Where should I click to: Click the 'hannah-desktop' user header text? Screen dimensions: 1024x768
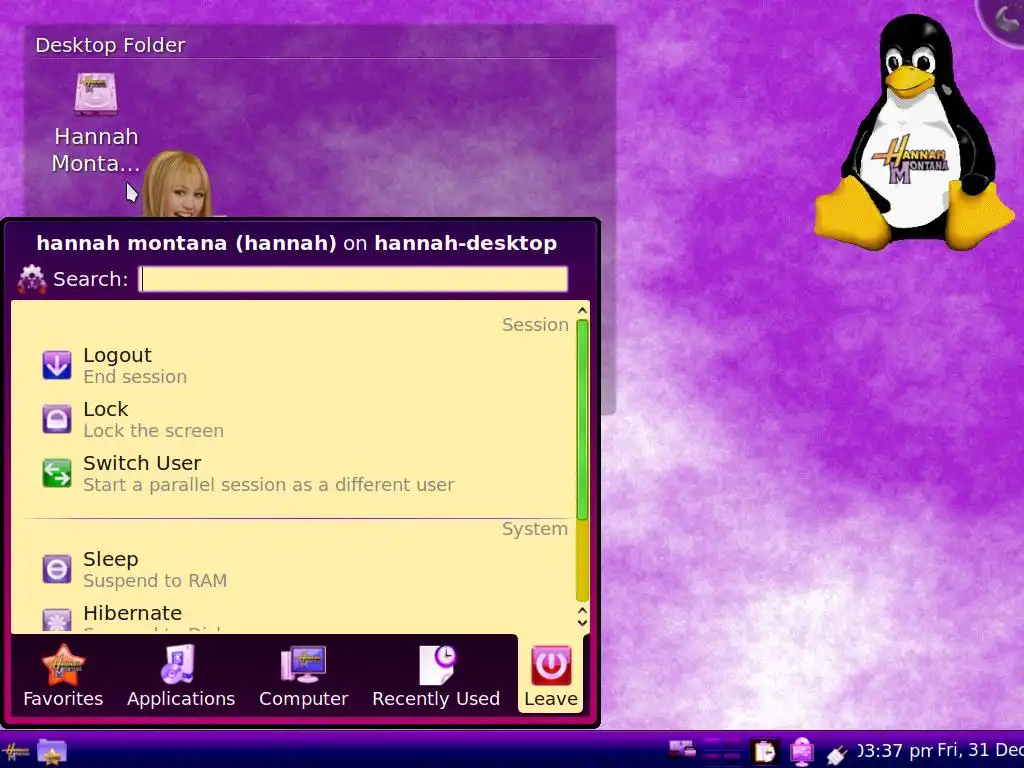(466, 243)
